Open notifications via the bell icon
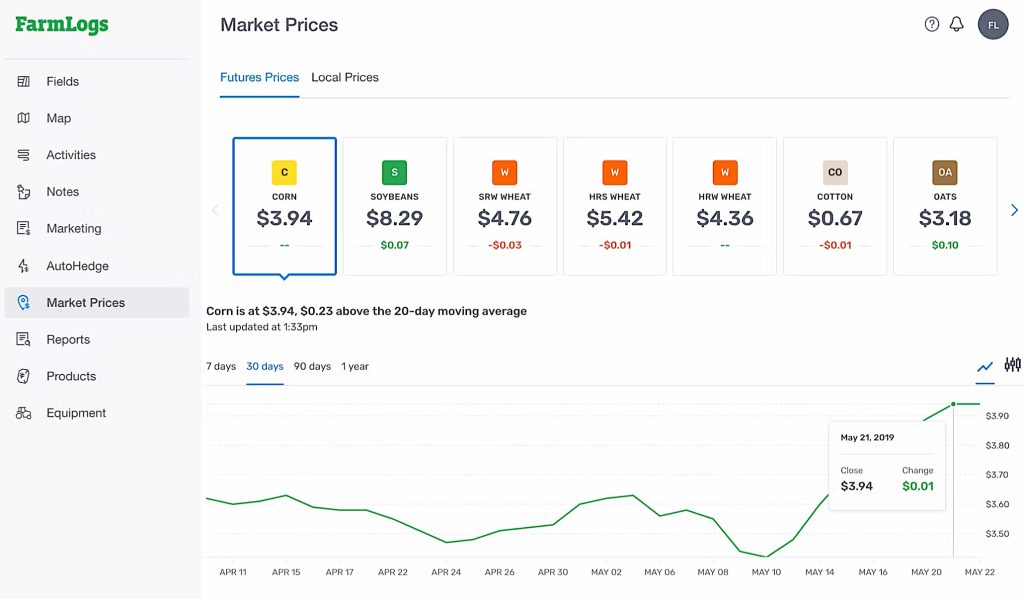The width and height of the screenshot is (1024, 599). coord(956,23)
